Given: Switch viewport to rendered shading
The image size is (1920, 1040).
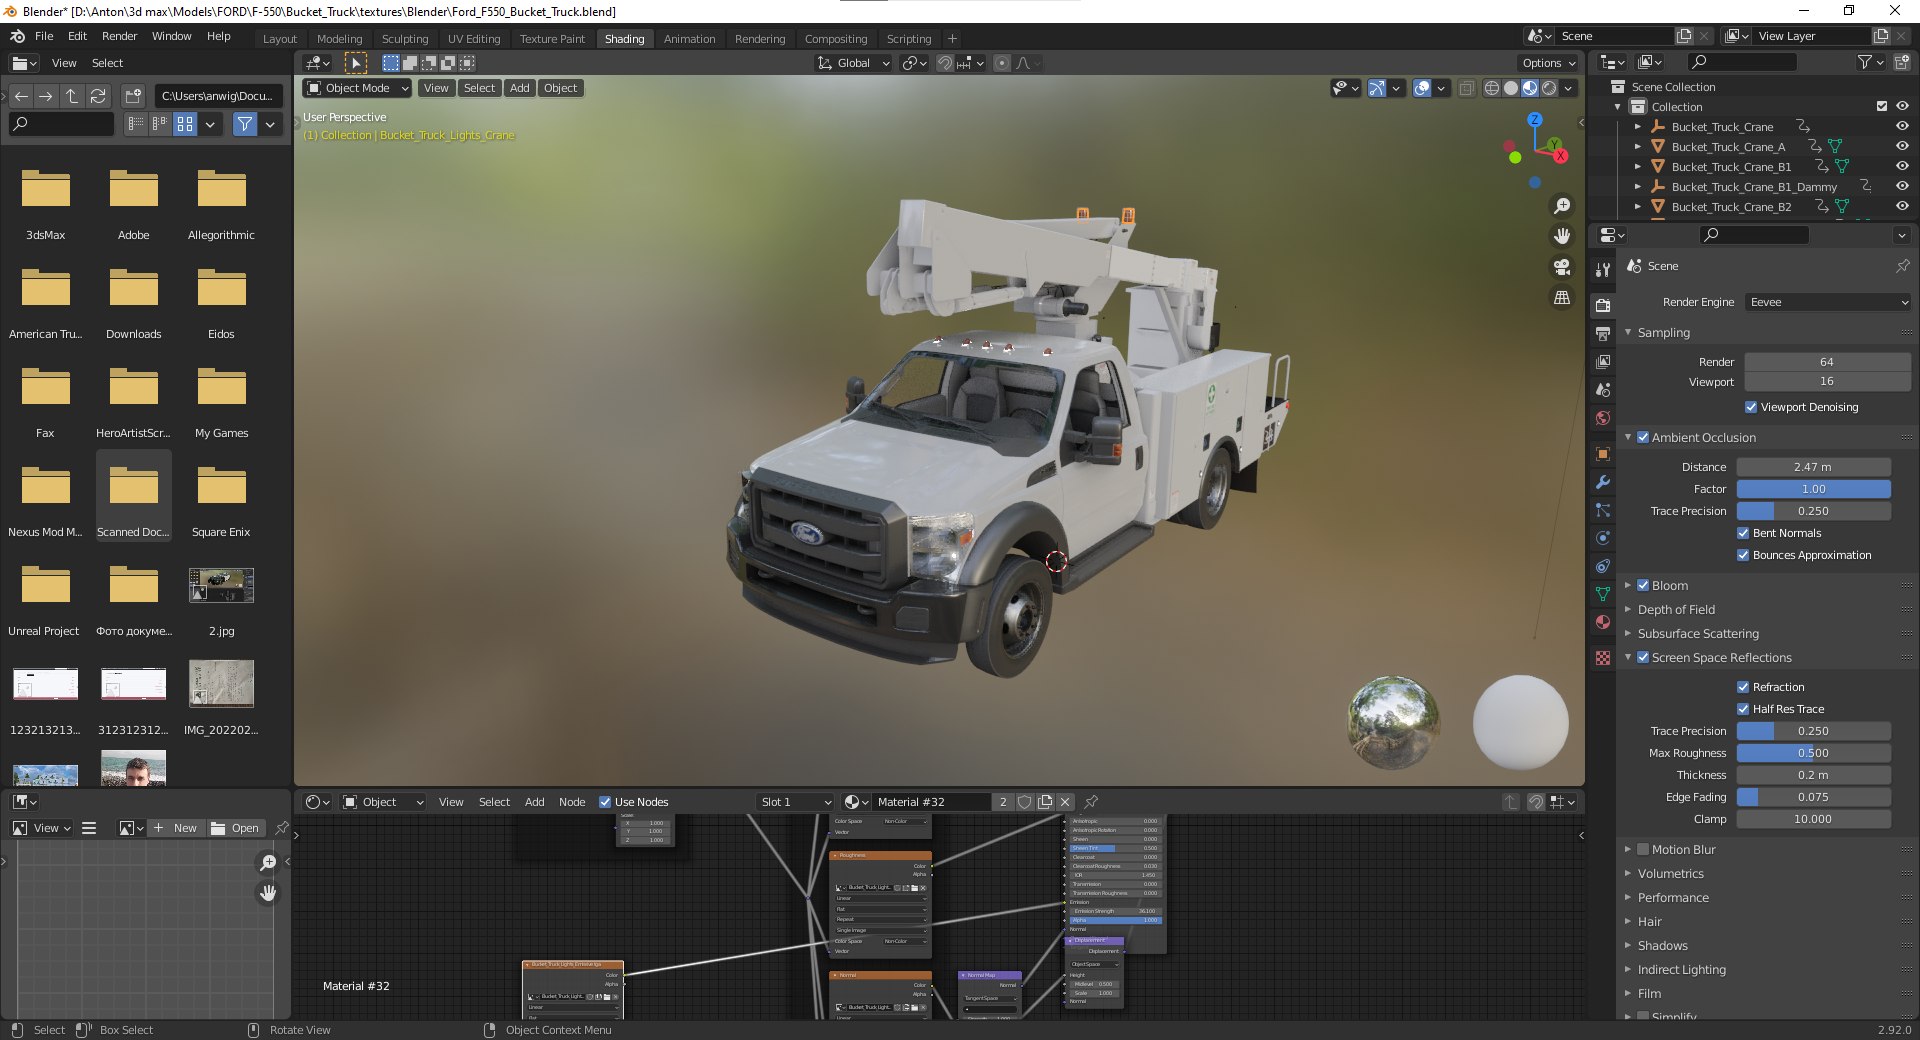Looking at the screenshot, I should point(1549,88).
